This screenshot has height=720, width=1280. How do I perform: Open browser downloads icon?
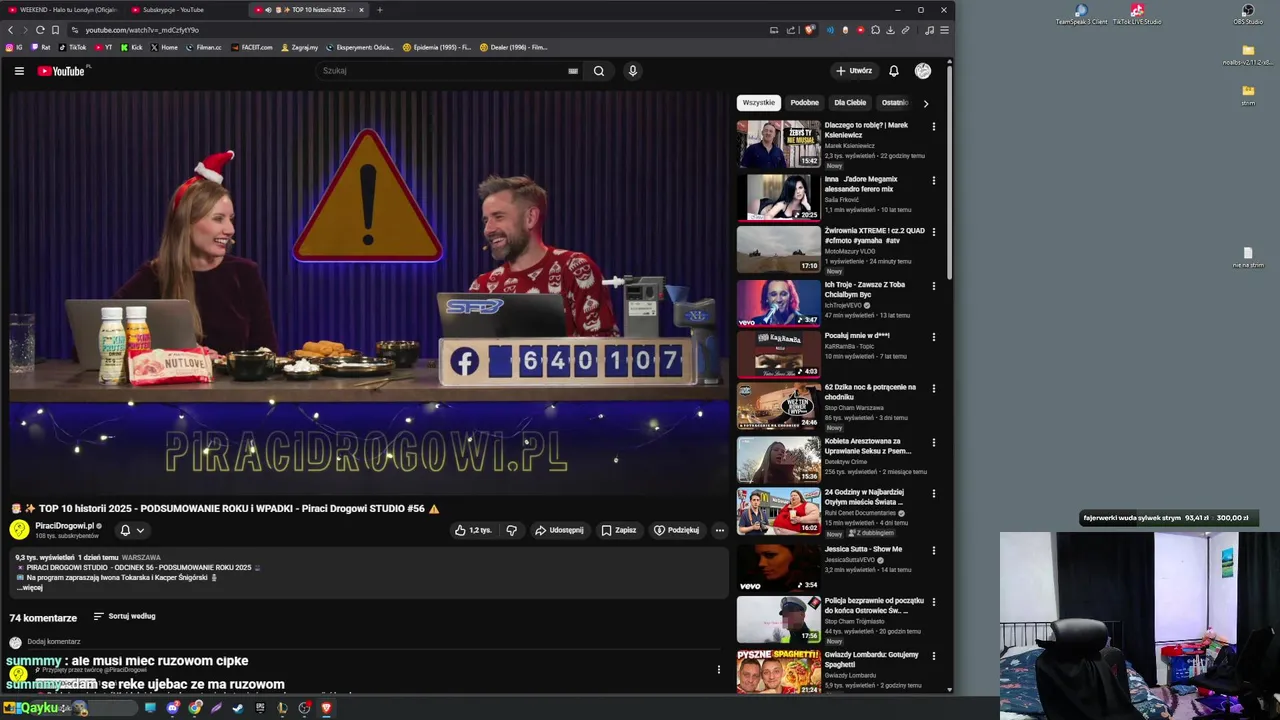click(890, 30)
